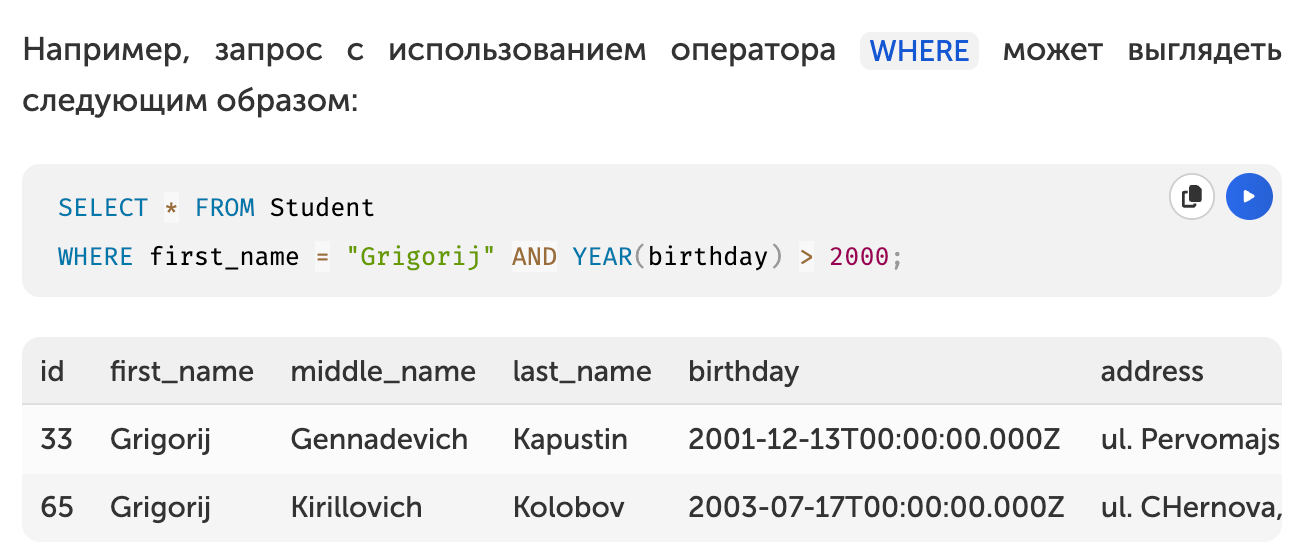Click the SELECT keyword in code block
The image size is (1304, 552).
coord(103,208)
